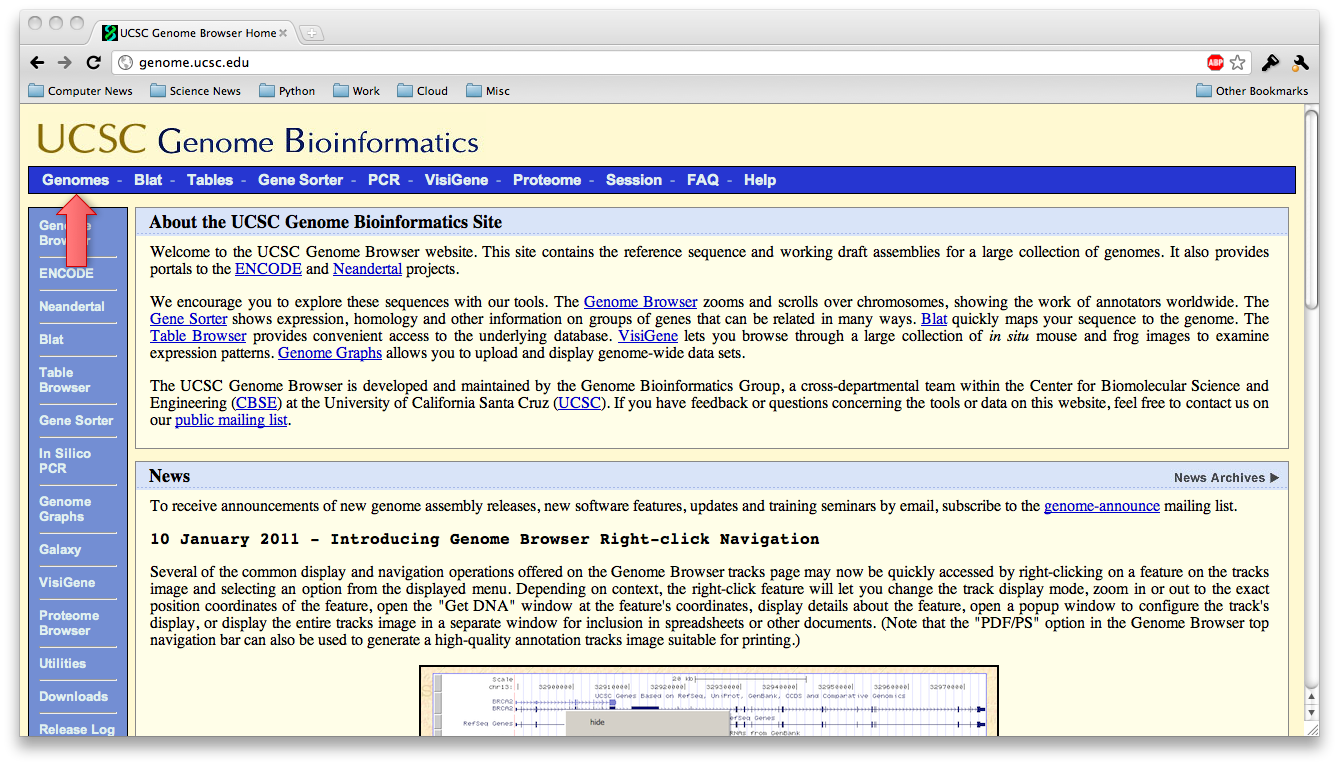Follow the Genome Browser paragraph link

(641, 302)
